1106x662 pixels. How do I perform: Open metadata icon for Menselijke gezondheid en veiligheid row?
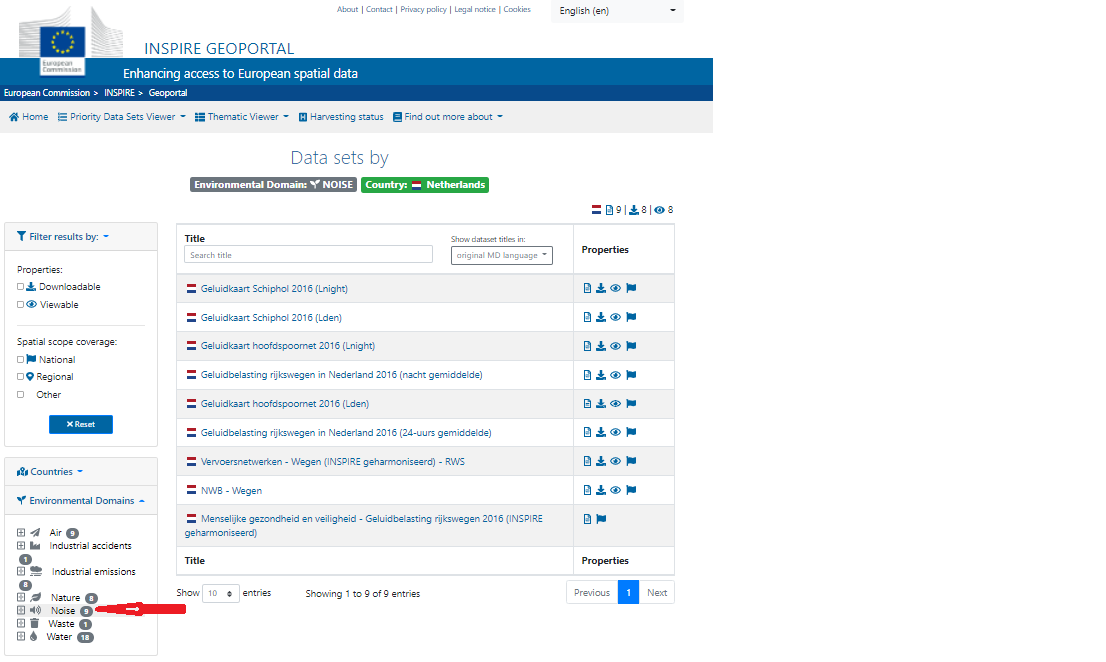(x=587, y=519)
